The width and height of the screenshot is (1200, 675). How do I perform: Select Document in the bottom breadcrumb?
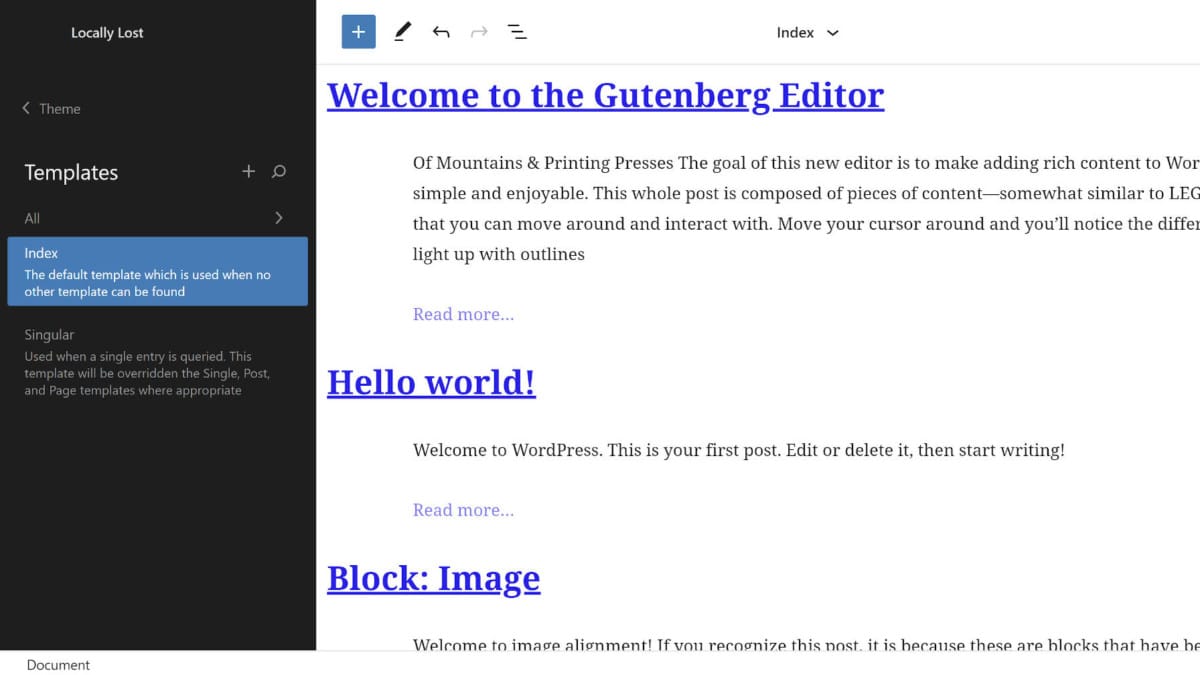58,665
